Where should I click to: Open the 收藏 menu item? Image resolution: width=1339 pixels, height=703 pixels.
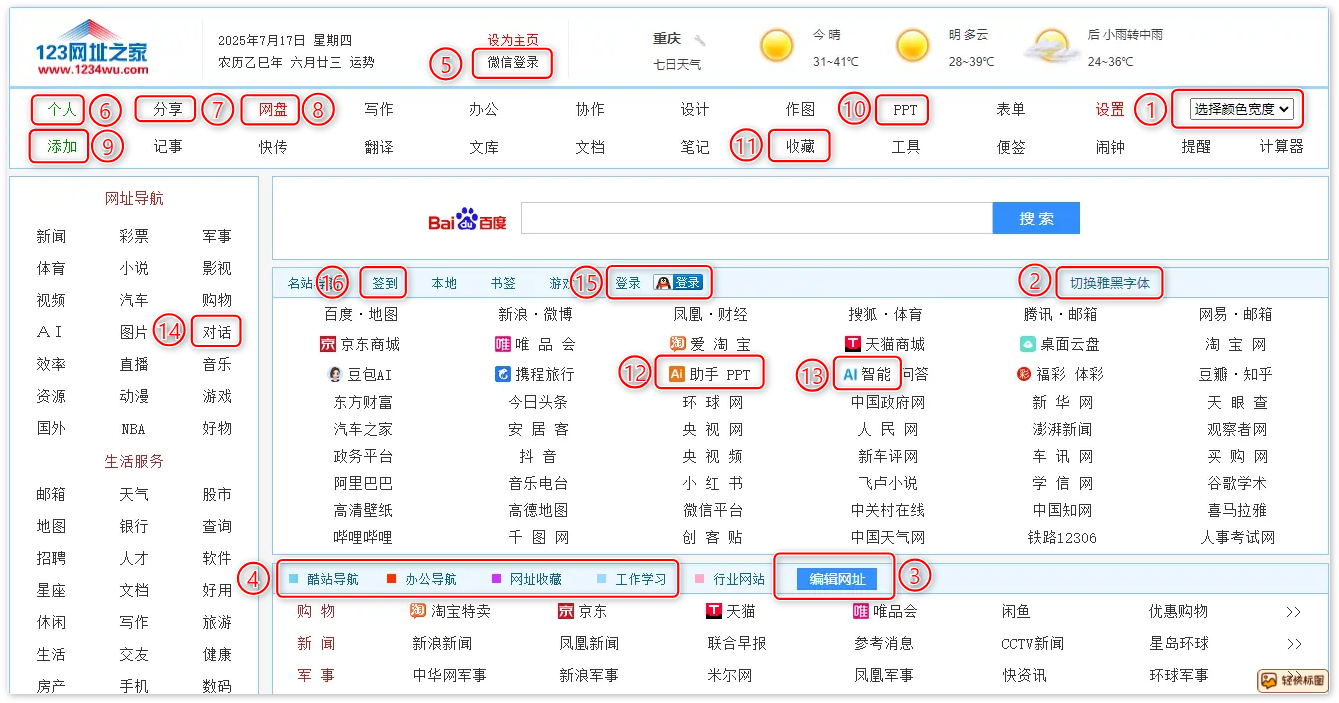800,146
